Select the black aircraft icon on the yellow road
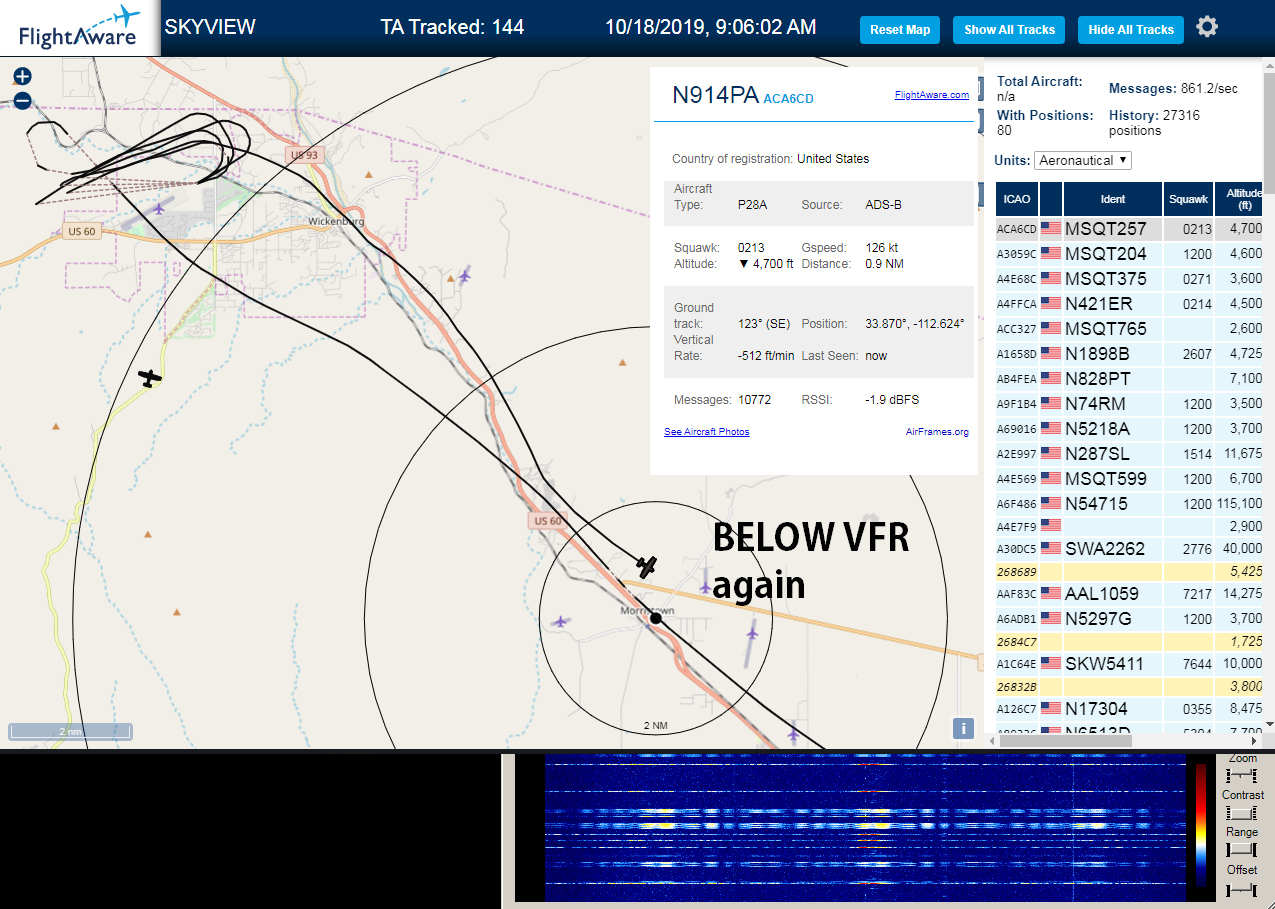 [x=150, y=378]
